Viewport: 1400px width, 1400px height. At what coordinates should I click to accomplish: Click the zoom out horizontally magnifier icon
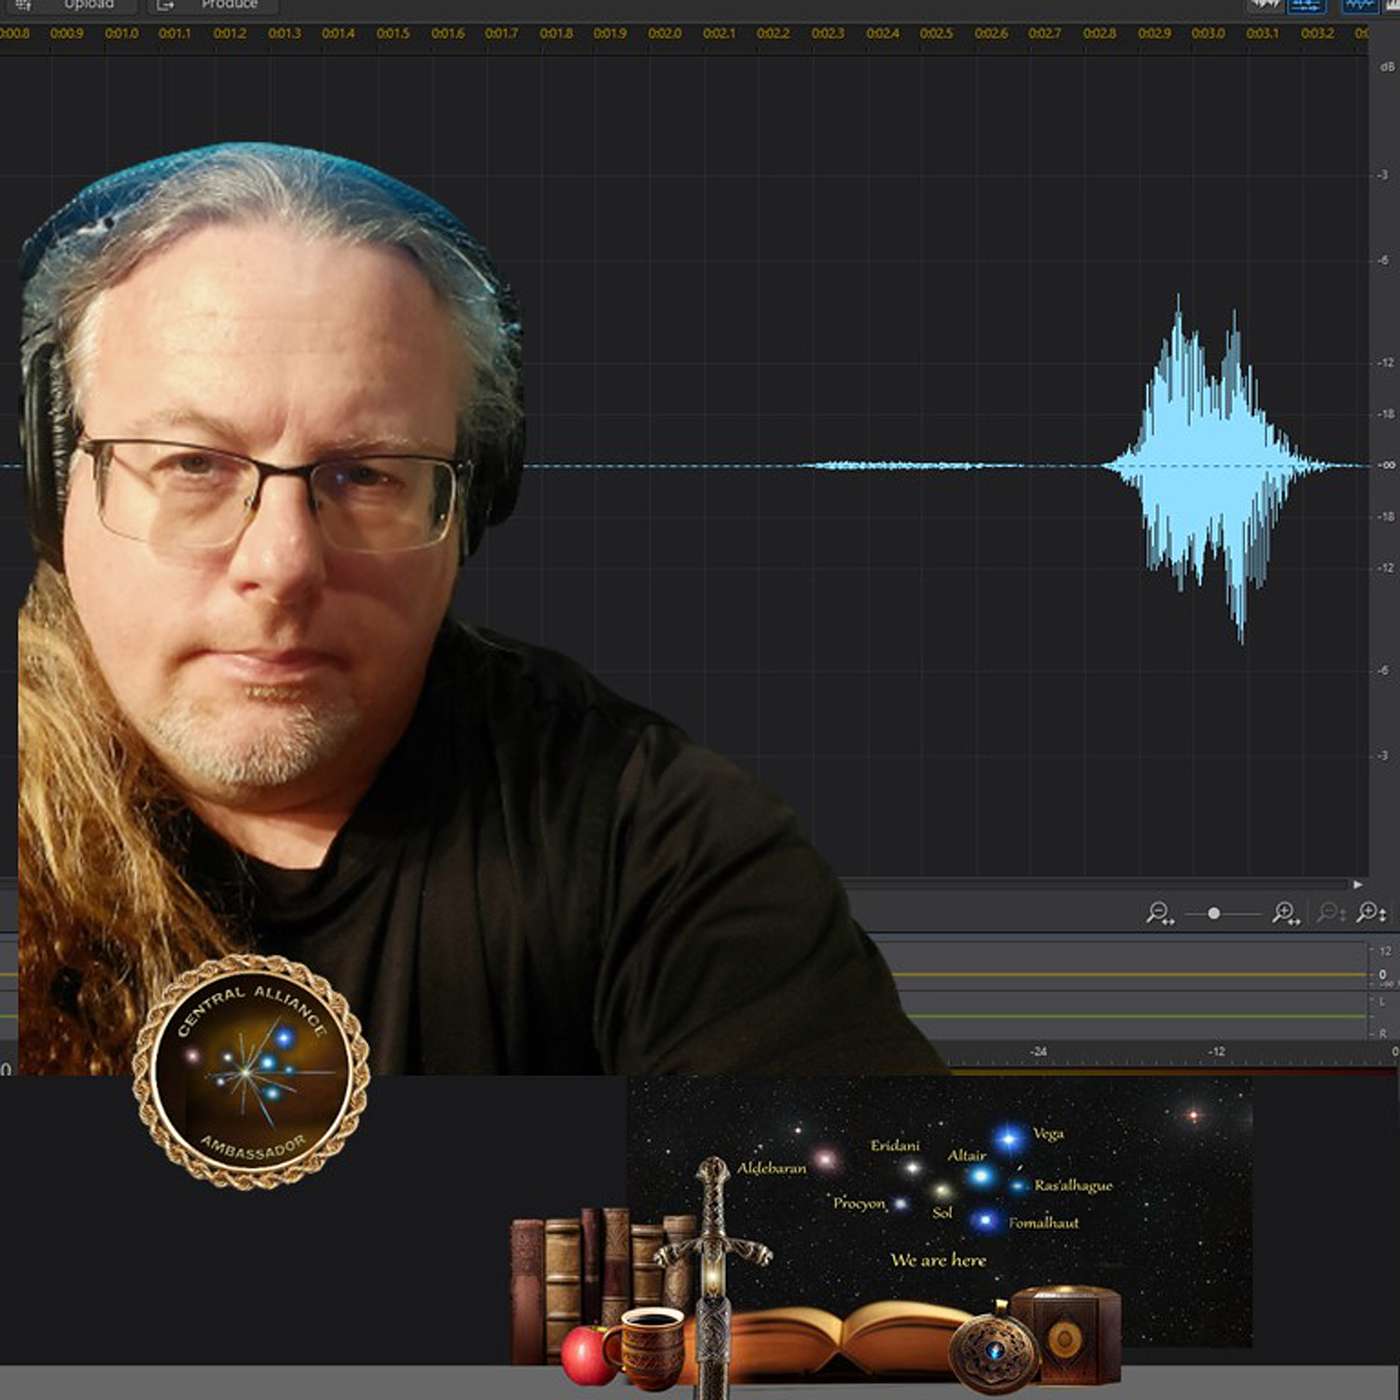pos(1160,910)
